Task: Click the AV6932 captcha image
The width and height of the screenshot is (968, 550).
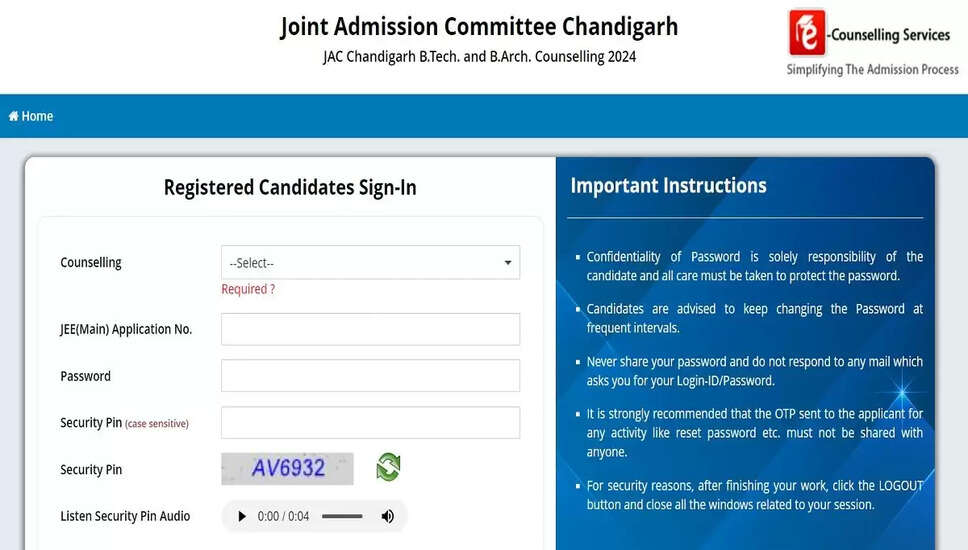Action: pos(288,468)
